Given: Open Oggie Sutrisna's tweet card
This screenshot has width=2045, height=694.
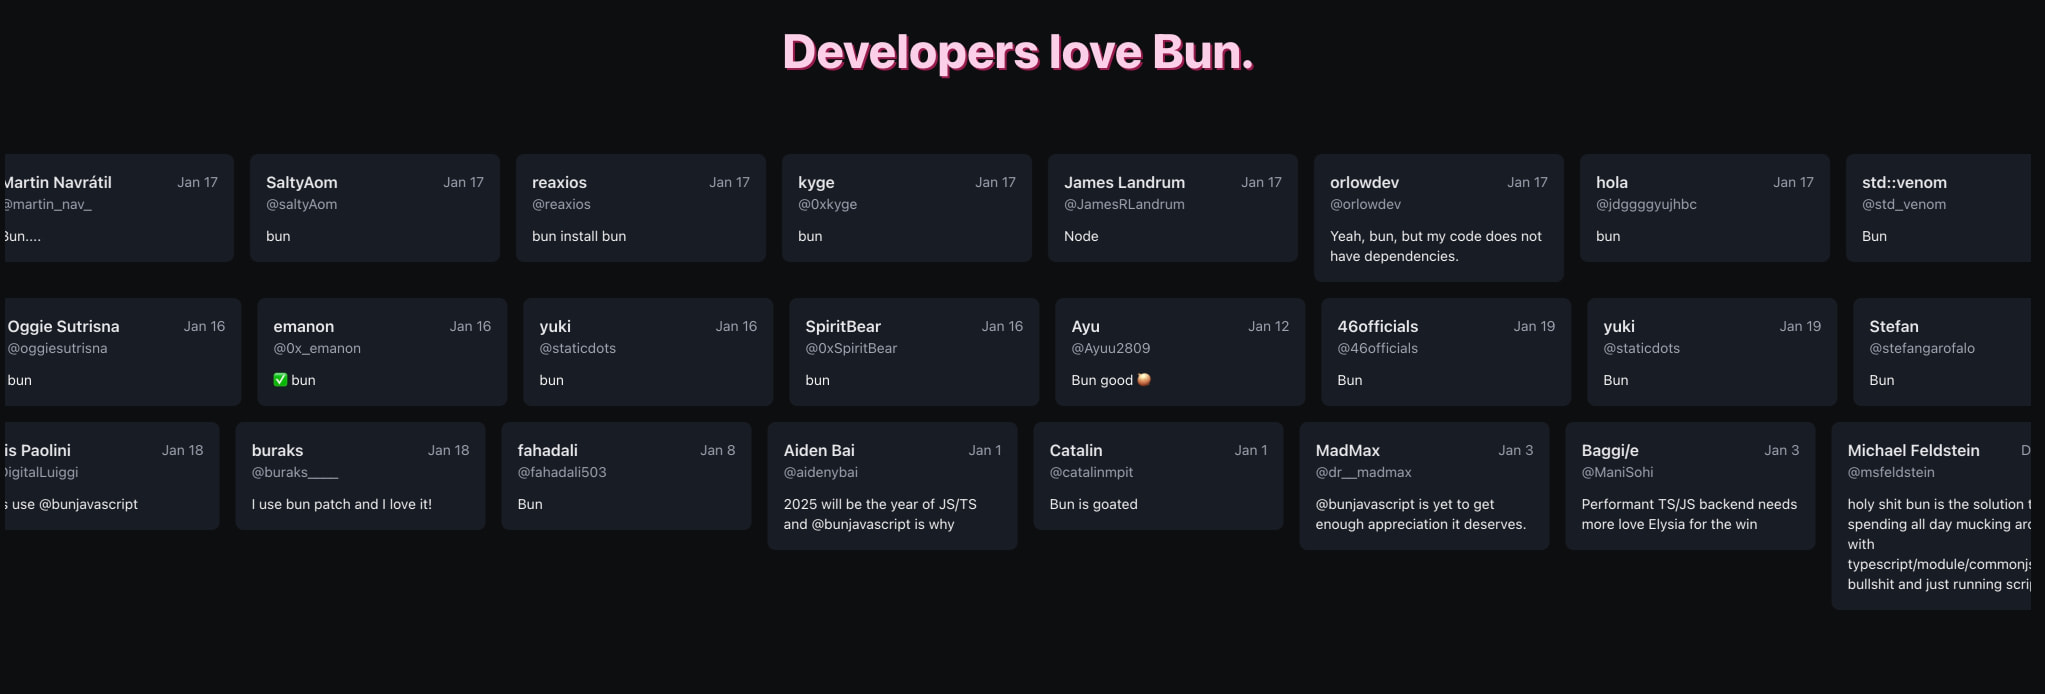Looking at the screenshot, I should [122, 352].
